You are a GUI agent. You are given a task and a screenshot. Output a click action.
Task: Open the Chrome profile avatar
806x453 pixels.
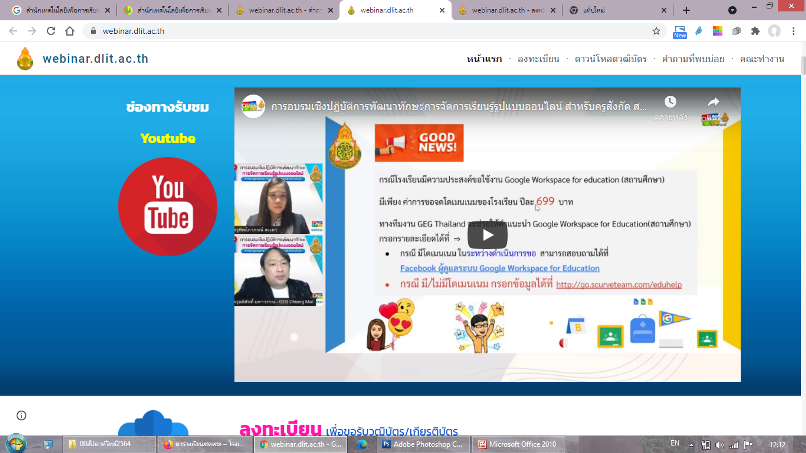point(775,31)
